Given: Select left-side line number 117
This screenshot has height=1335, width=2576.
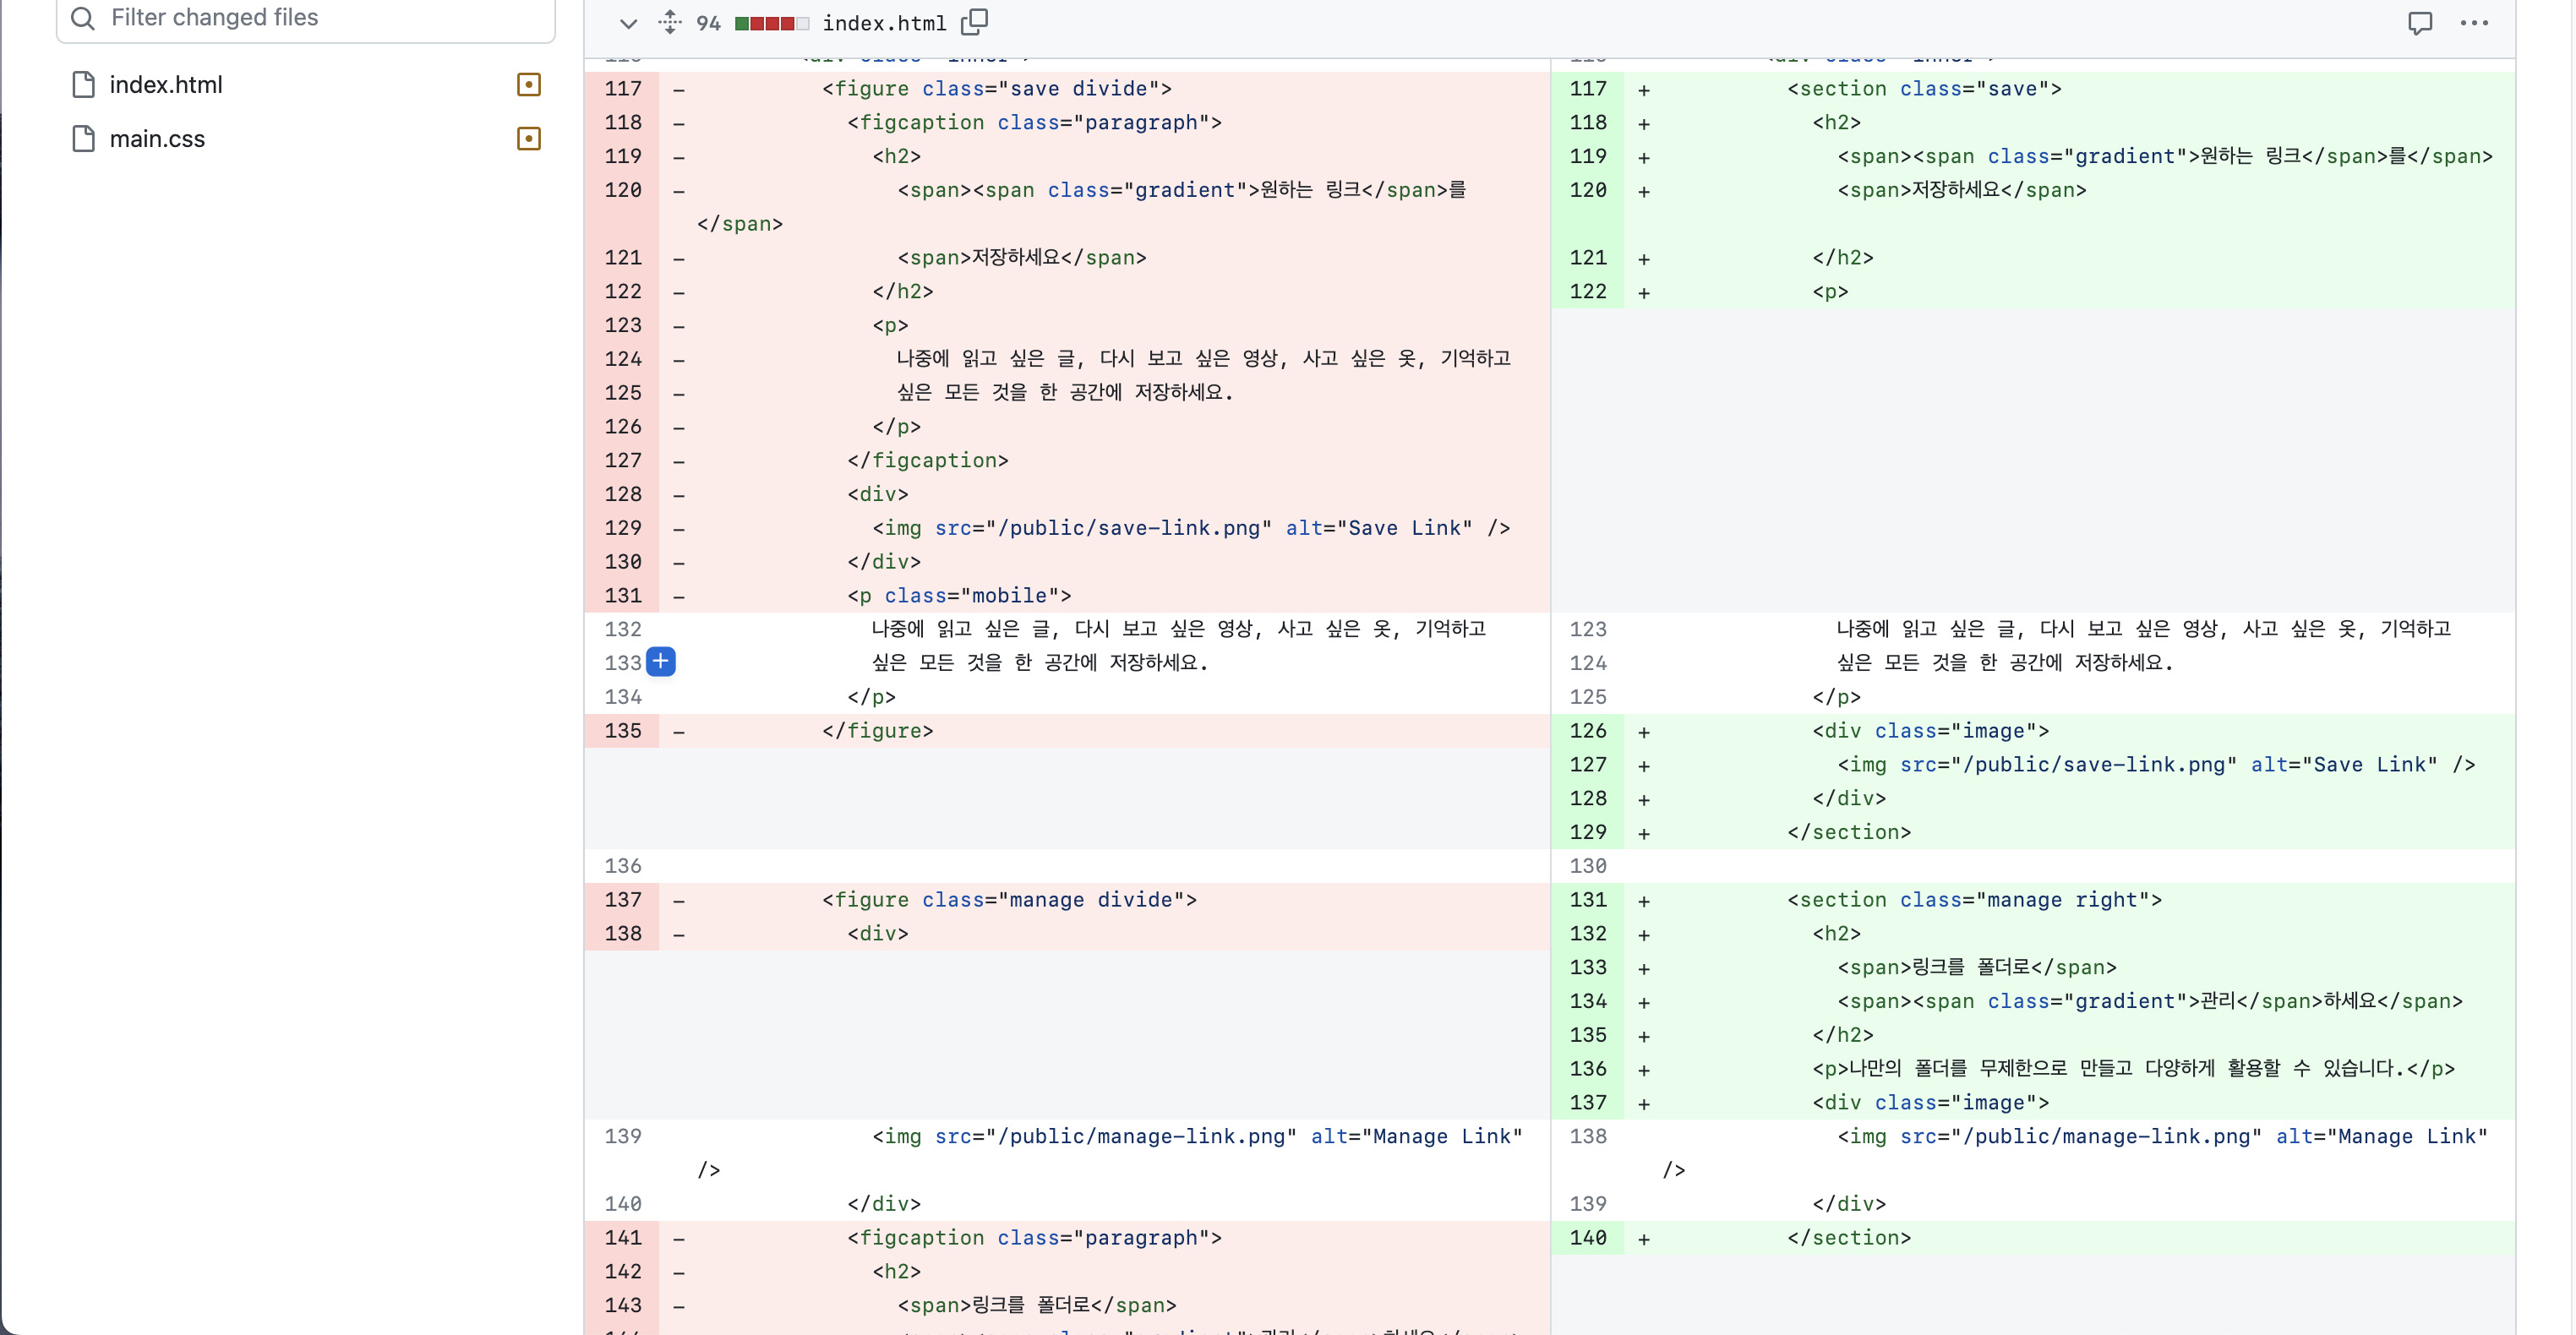Looking at the screenshot, I should coord(622,89).
